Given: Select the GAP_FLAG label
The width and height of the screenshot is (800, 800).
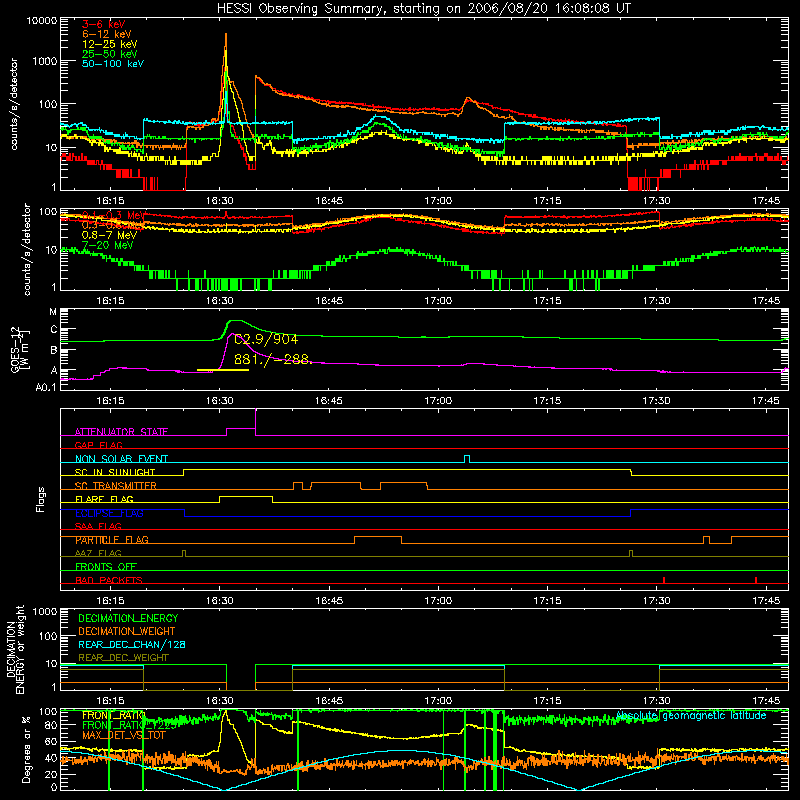Looking at the screenshot, I should (x=98, y=445).
